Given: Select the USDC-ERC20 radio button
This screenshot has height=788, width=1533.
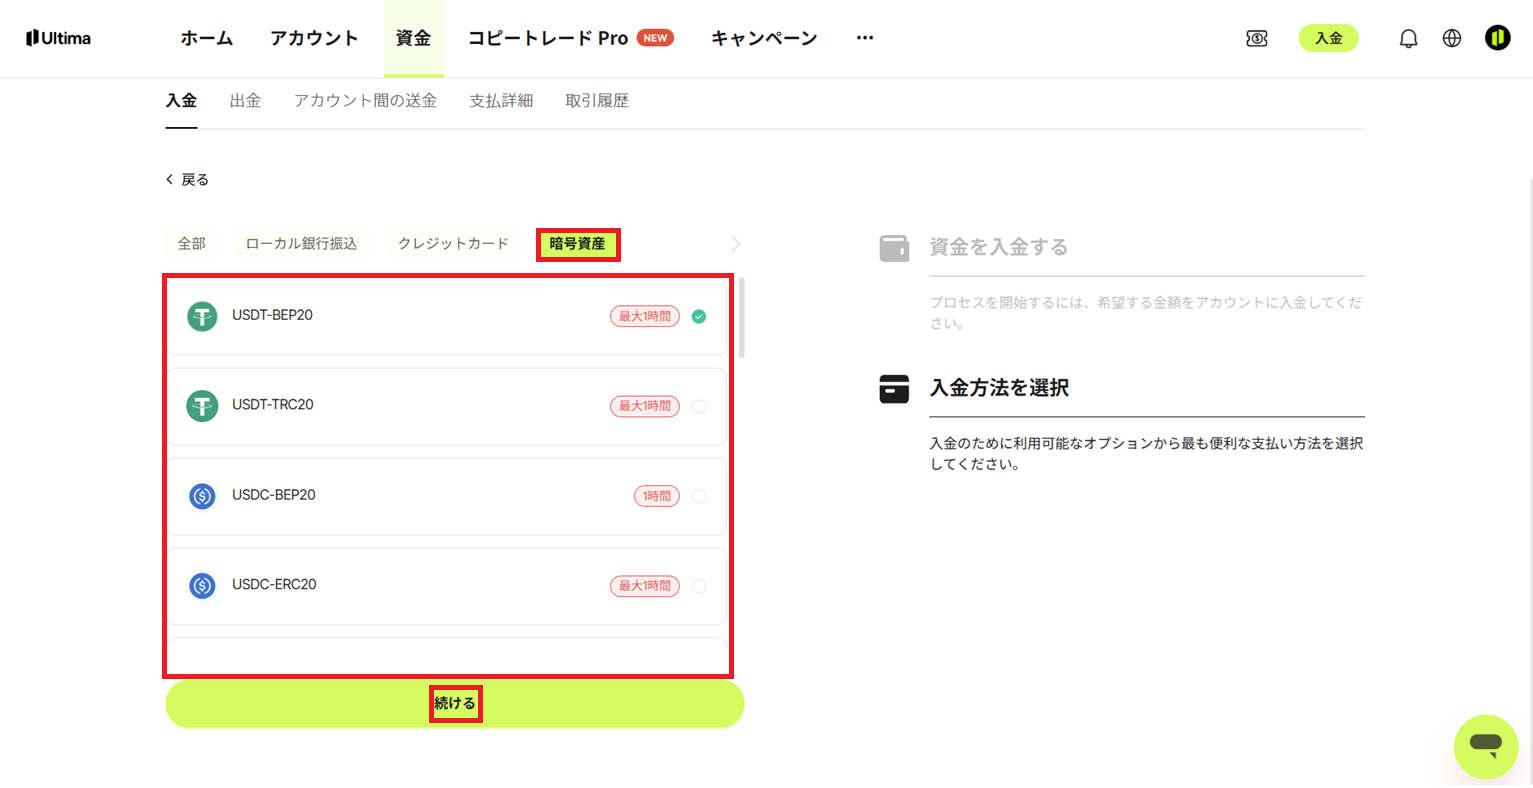Looking at the screenshot, I should pyautogui.click(x=699, y=586).
